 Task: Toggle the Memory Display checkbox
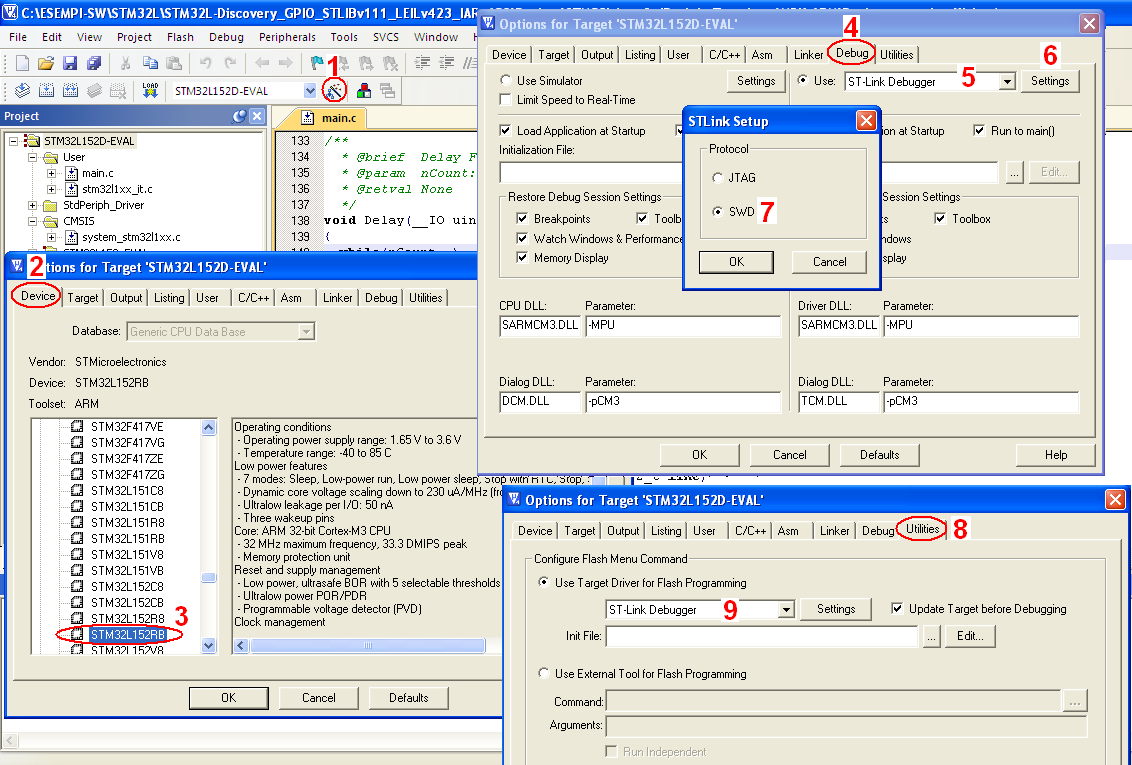tap(522, 258)
